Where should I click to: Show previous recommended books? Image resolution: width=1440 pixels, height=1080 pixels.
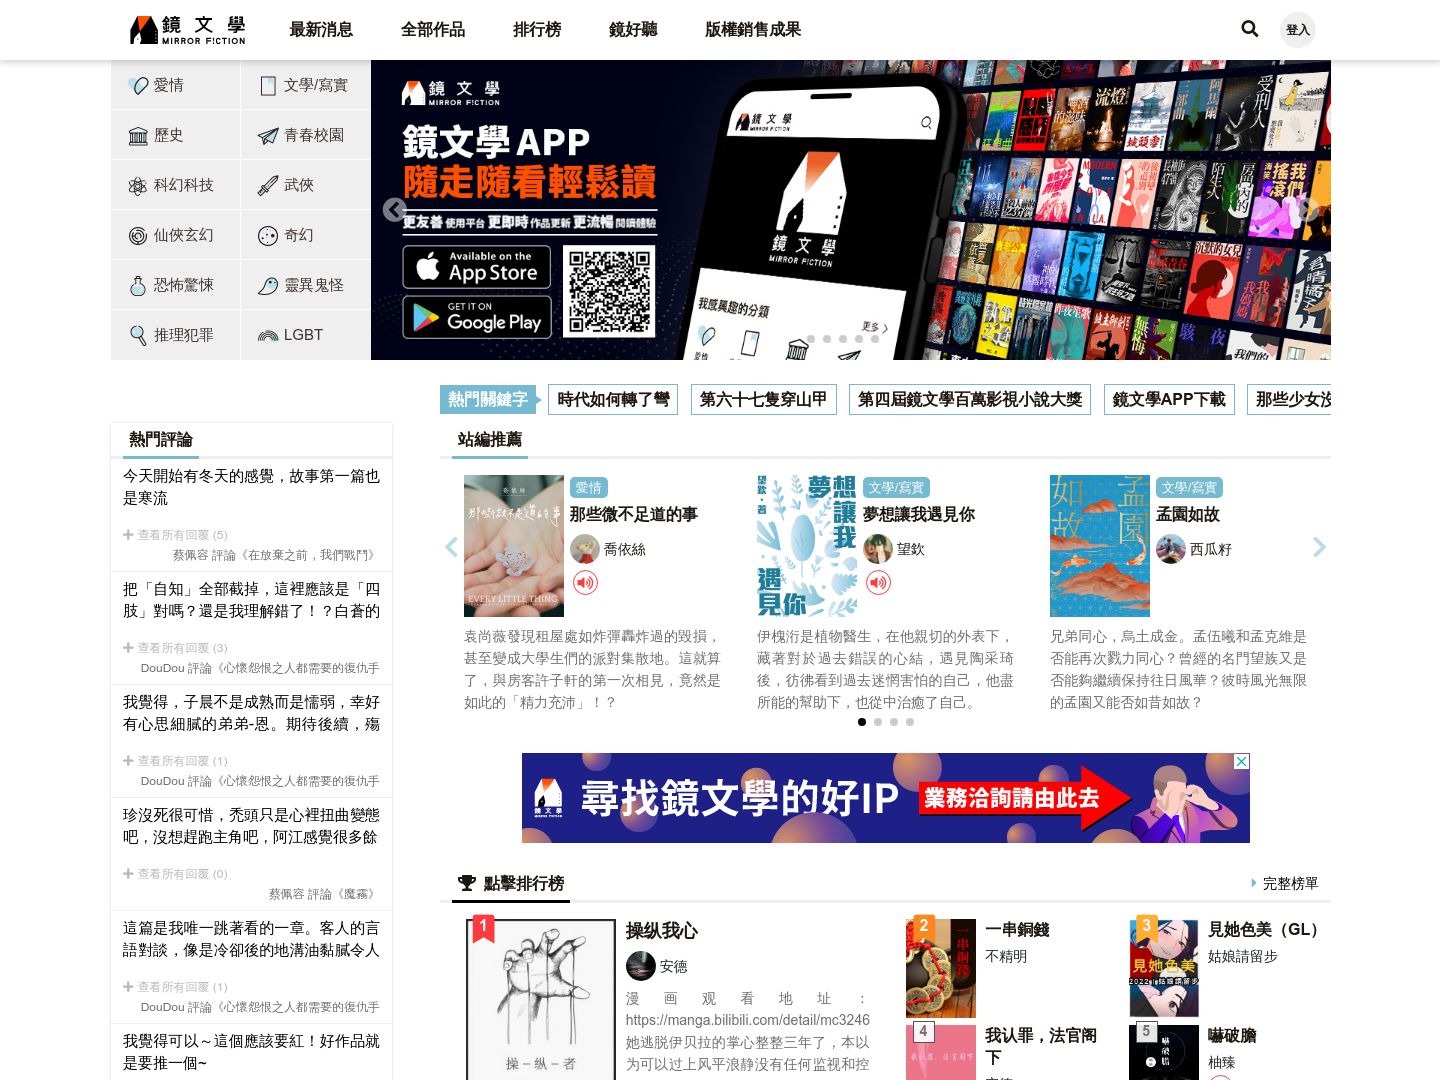(451, 547)
